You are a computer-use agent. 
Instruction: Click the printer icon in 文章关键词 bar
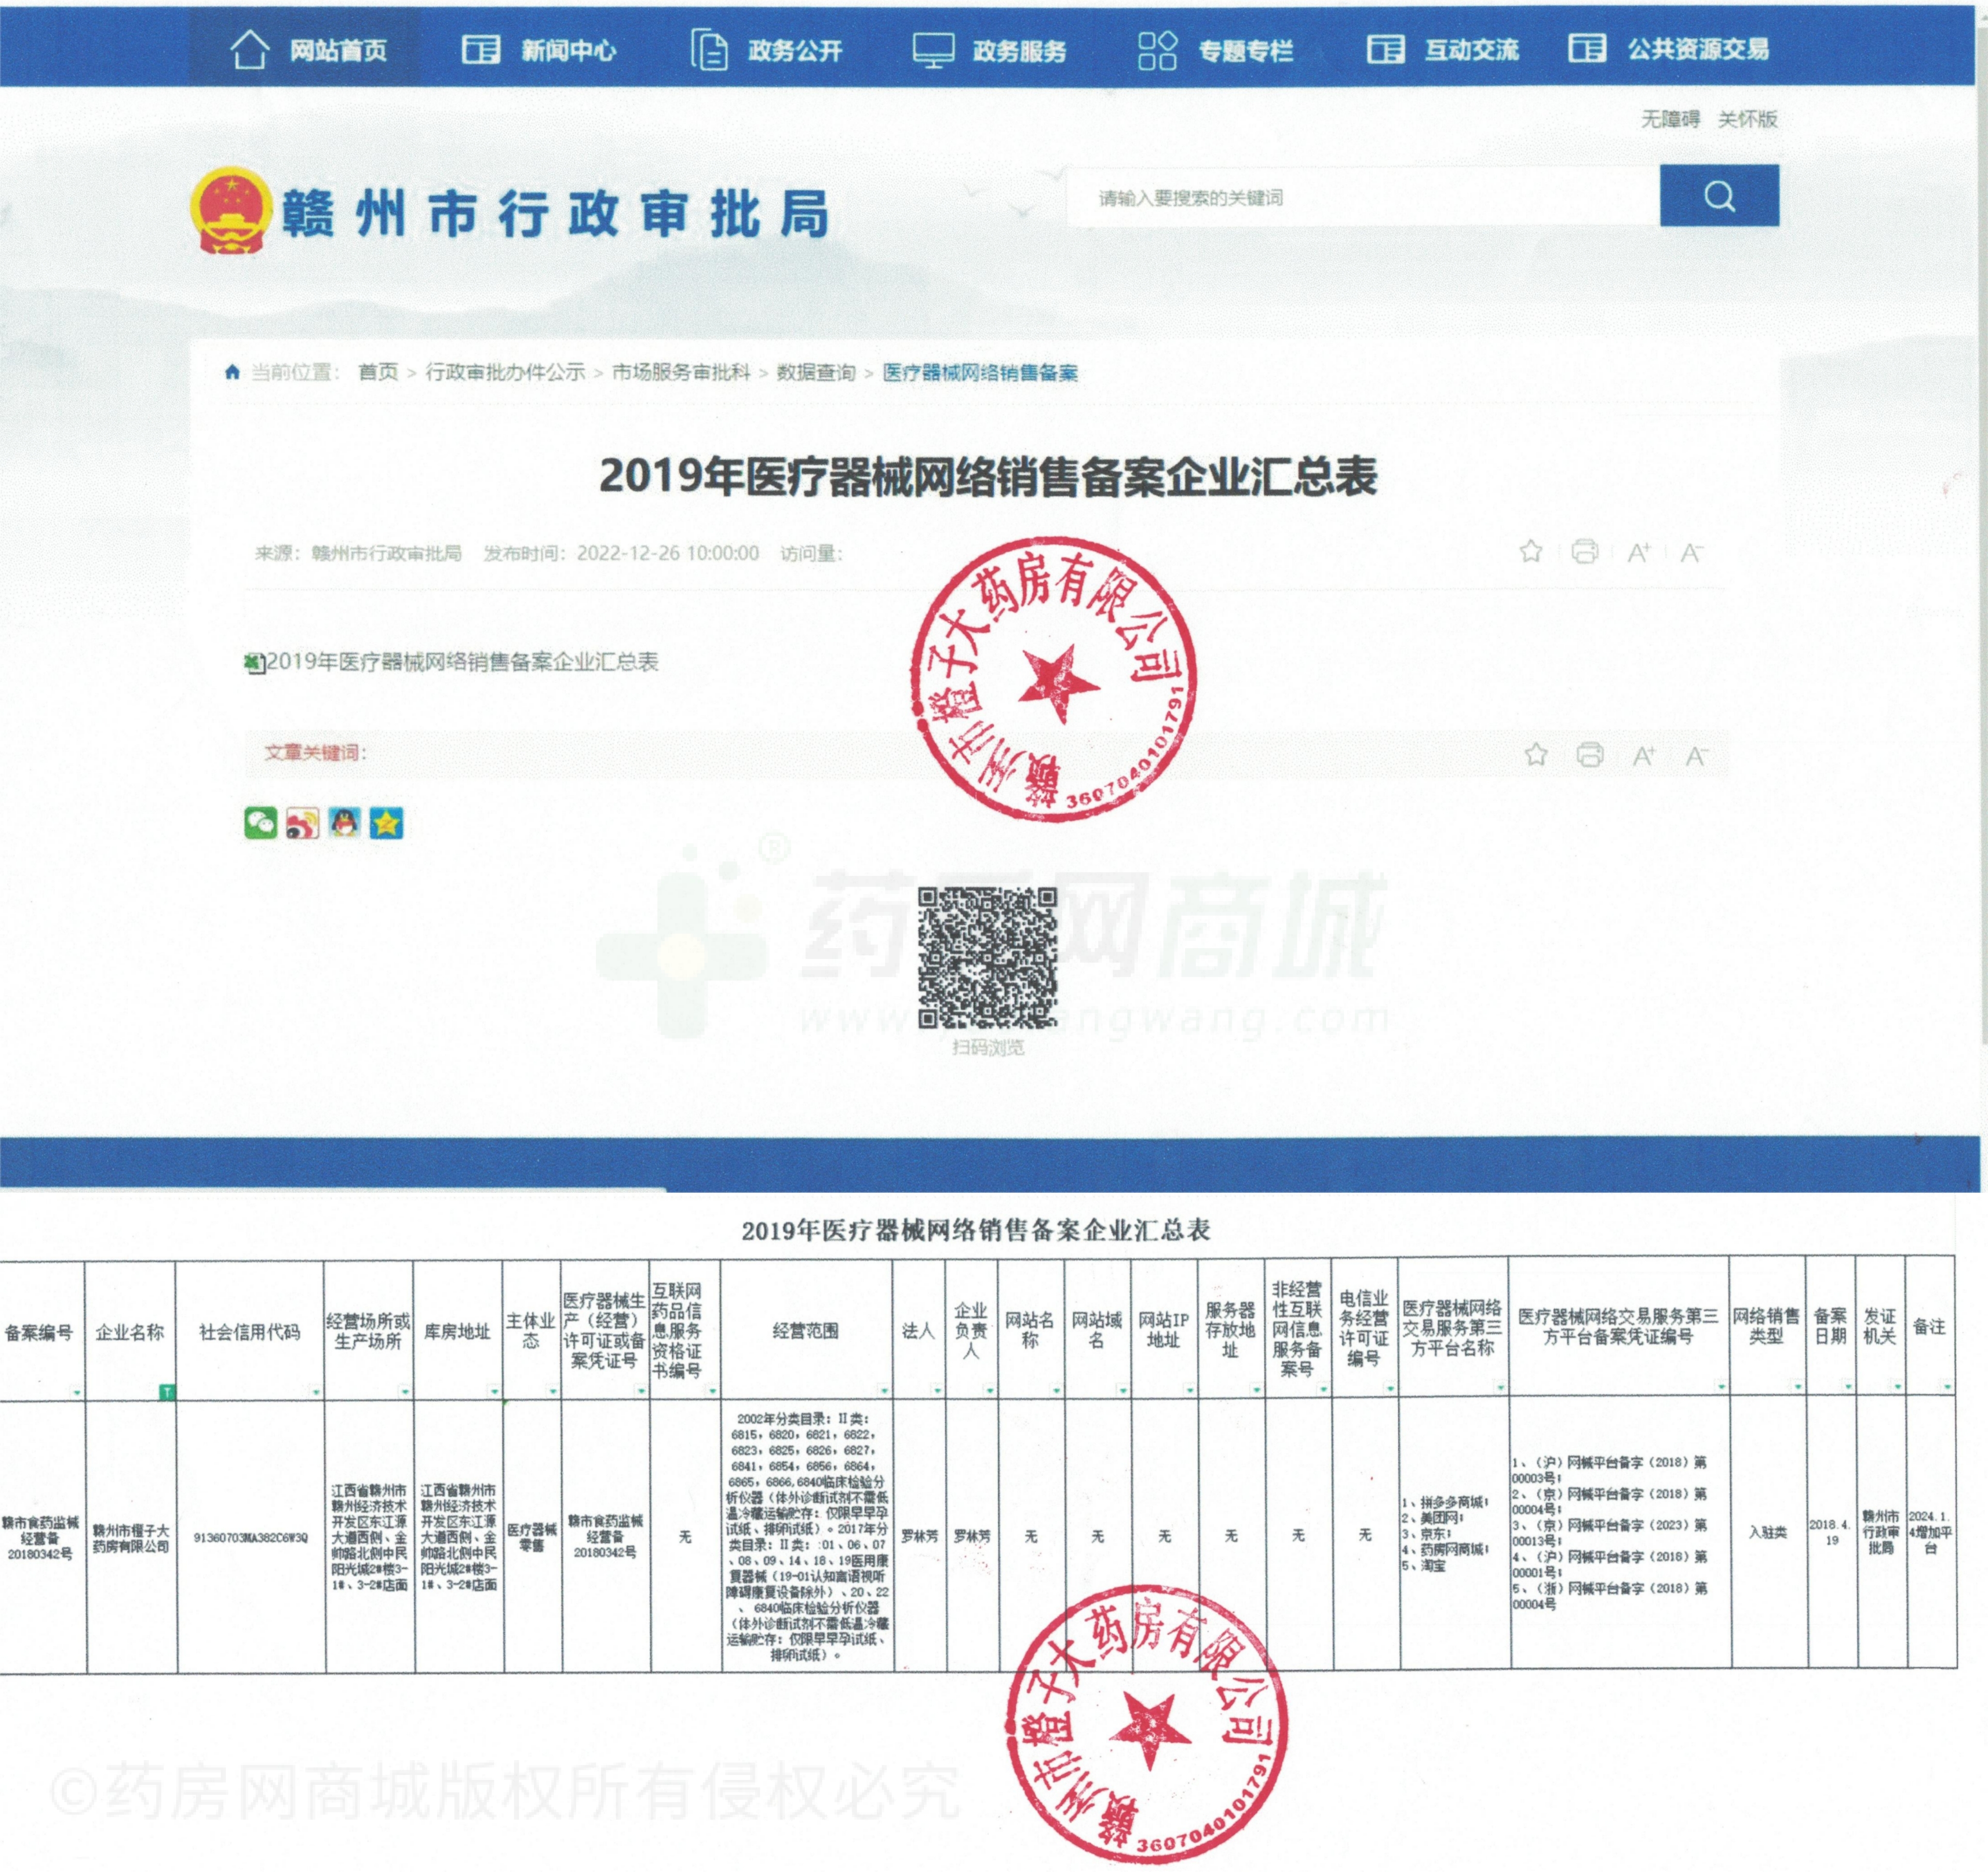pyautogui.click(x=1589, y=755)
